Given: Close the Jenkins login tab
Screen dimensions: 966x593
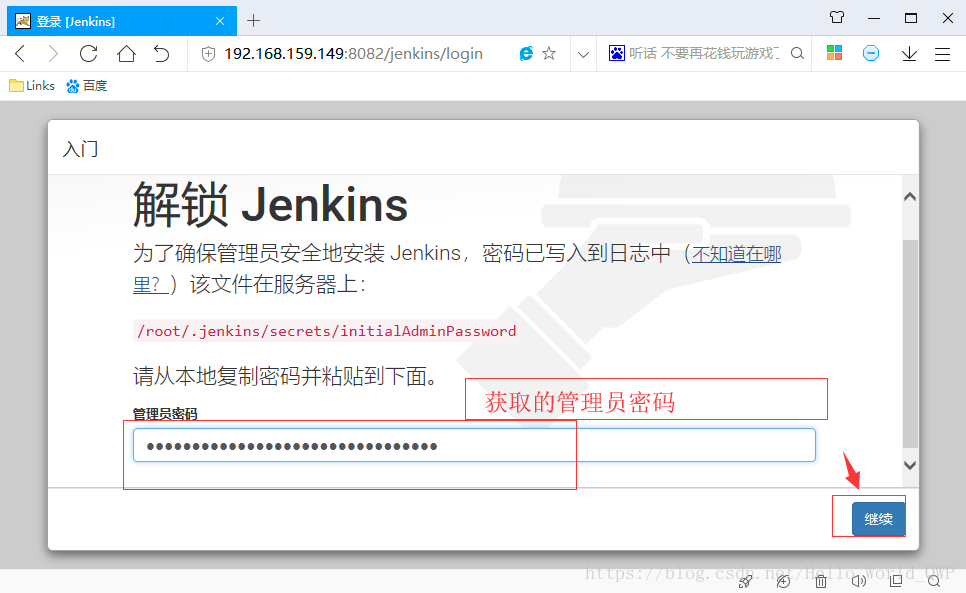Looking at the screenshot, I should [220, 21].
